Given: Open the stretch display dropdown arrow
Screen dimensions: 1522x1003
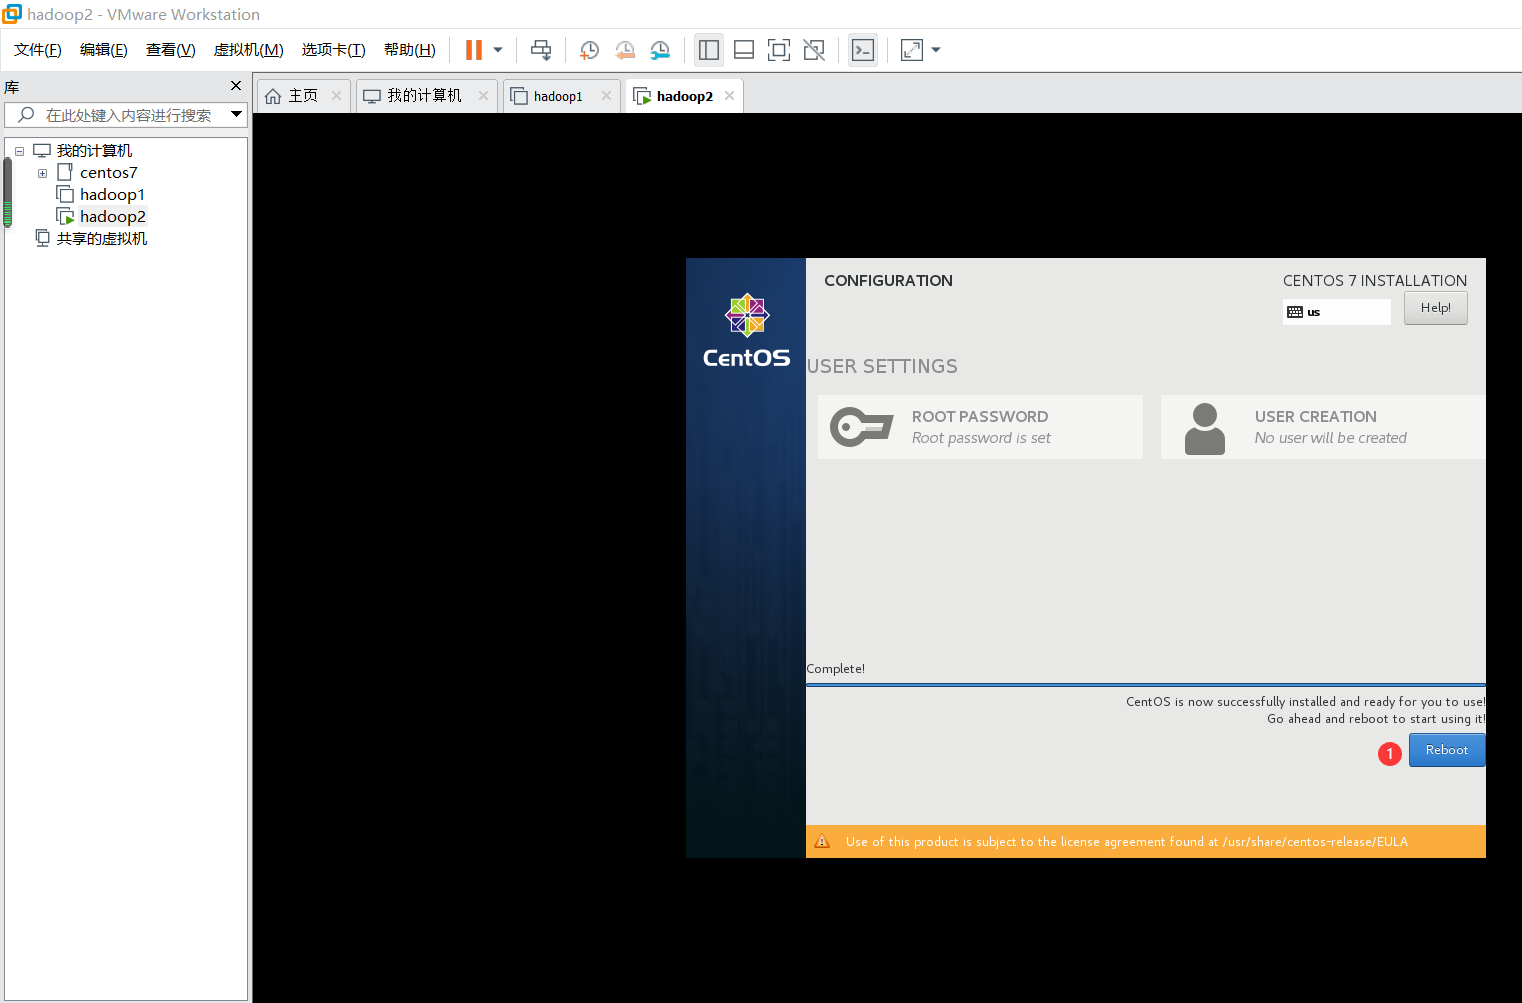Looking at the screenshot, I should (936, 50).
